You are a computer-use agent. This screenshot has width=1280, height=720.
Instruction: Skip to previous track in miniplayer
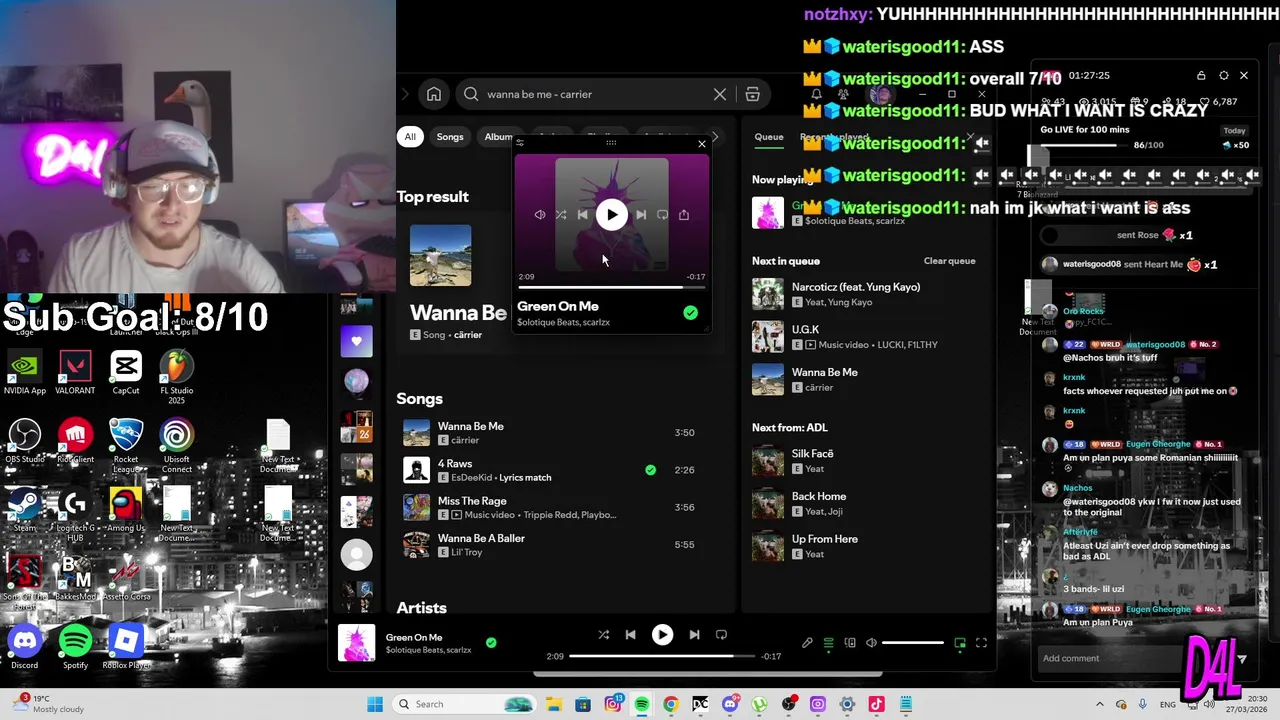(583, 215)
